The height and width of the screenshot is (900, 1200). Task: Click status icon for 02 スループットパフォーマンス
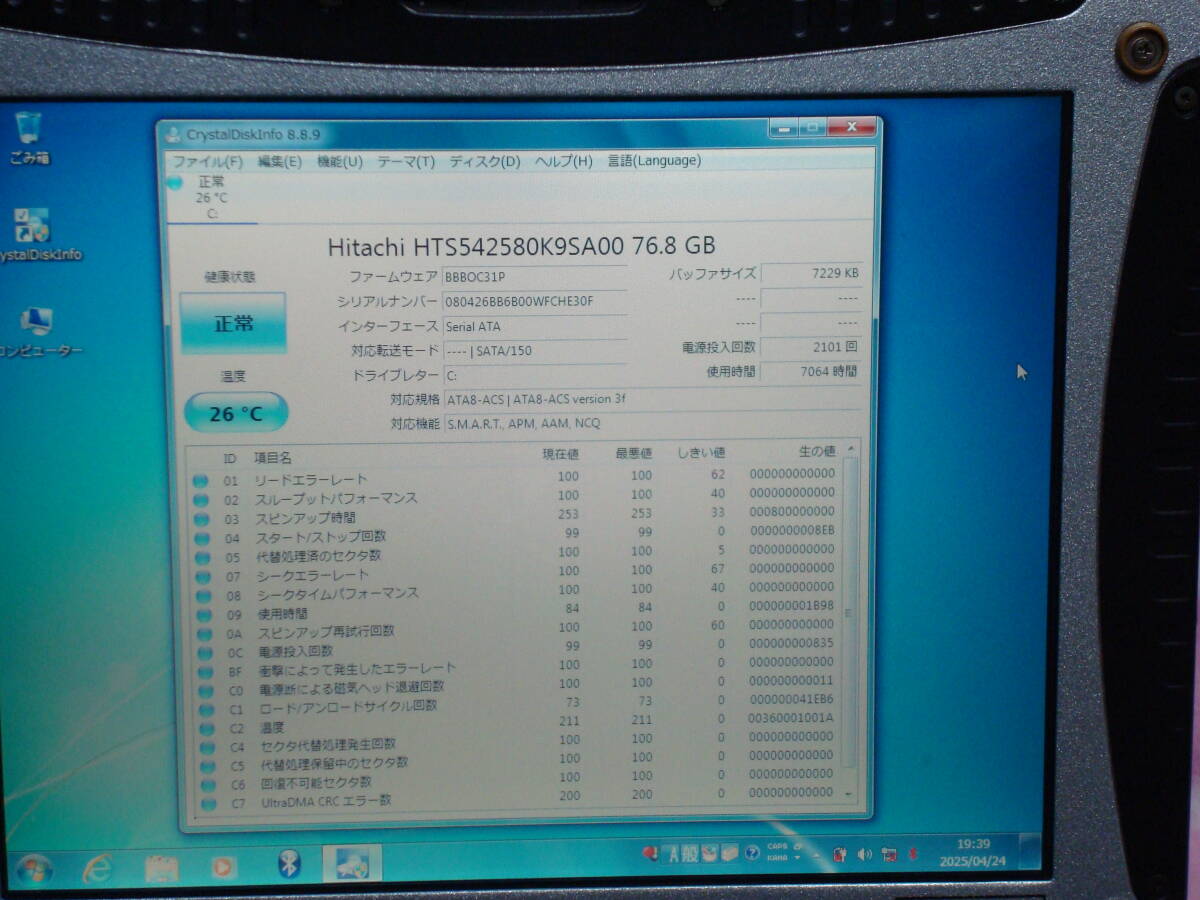[201, 500]
